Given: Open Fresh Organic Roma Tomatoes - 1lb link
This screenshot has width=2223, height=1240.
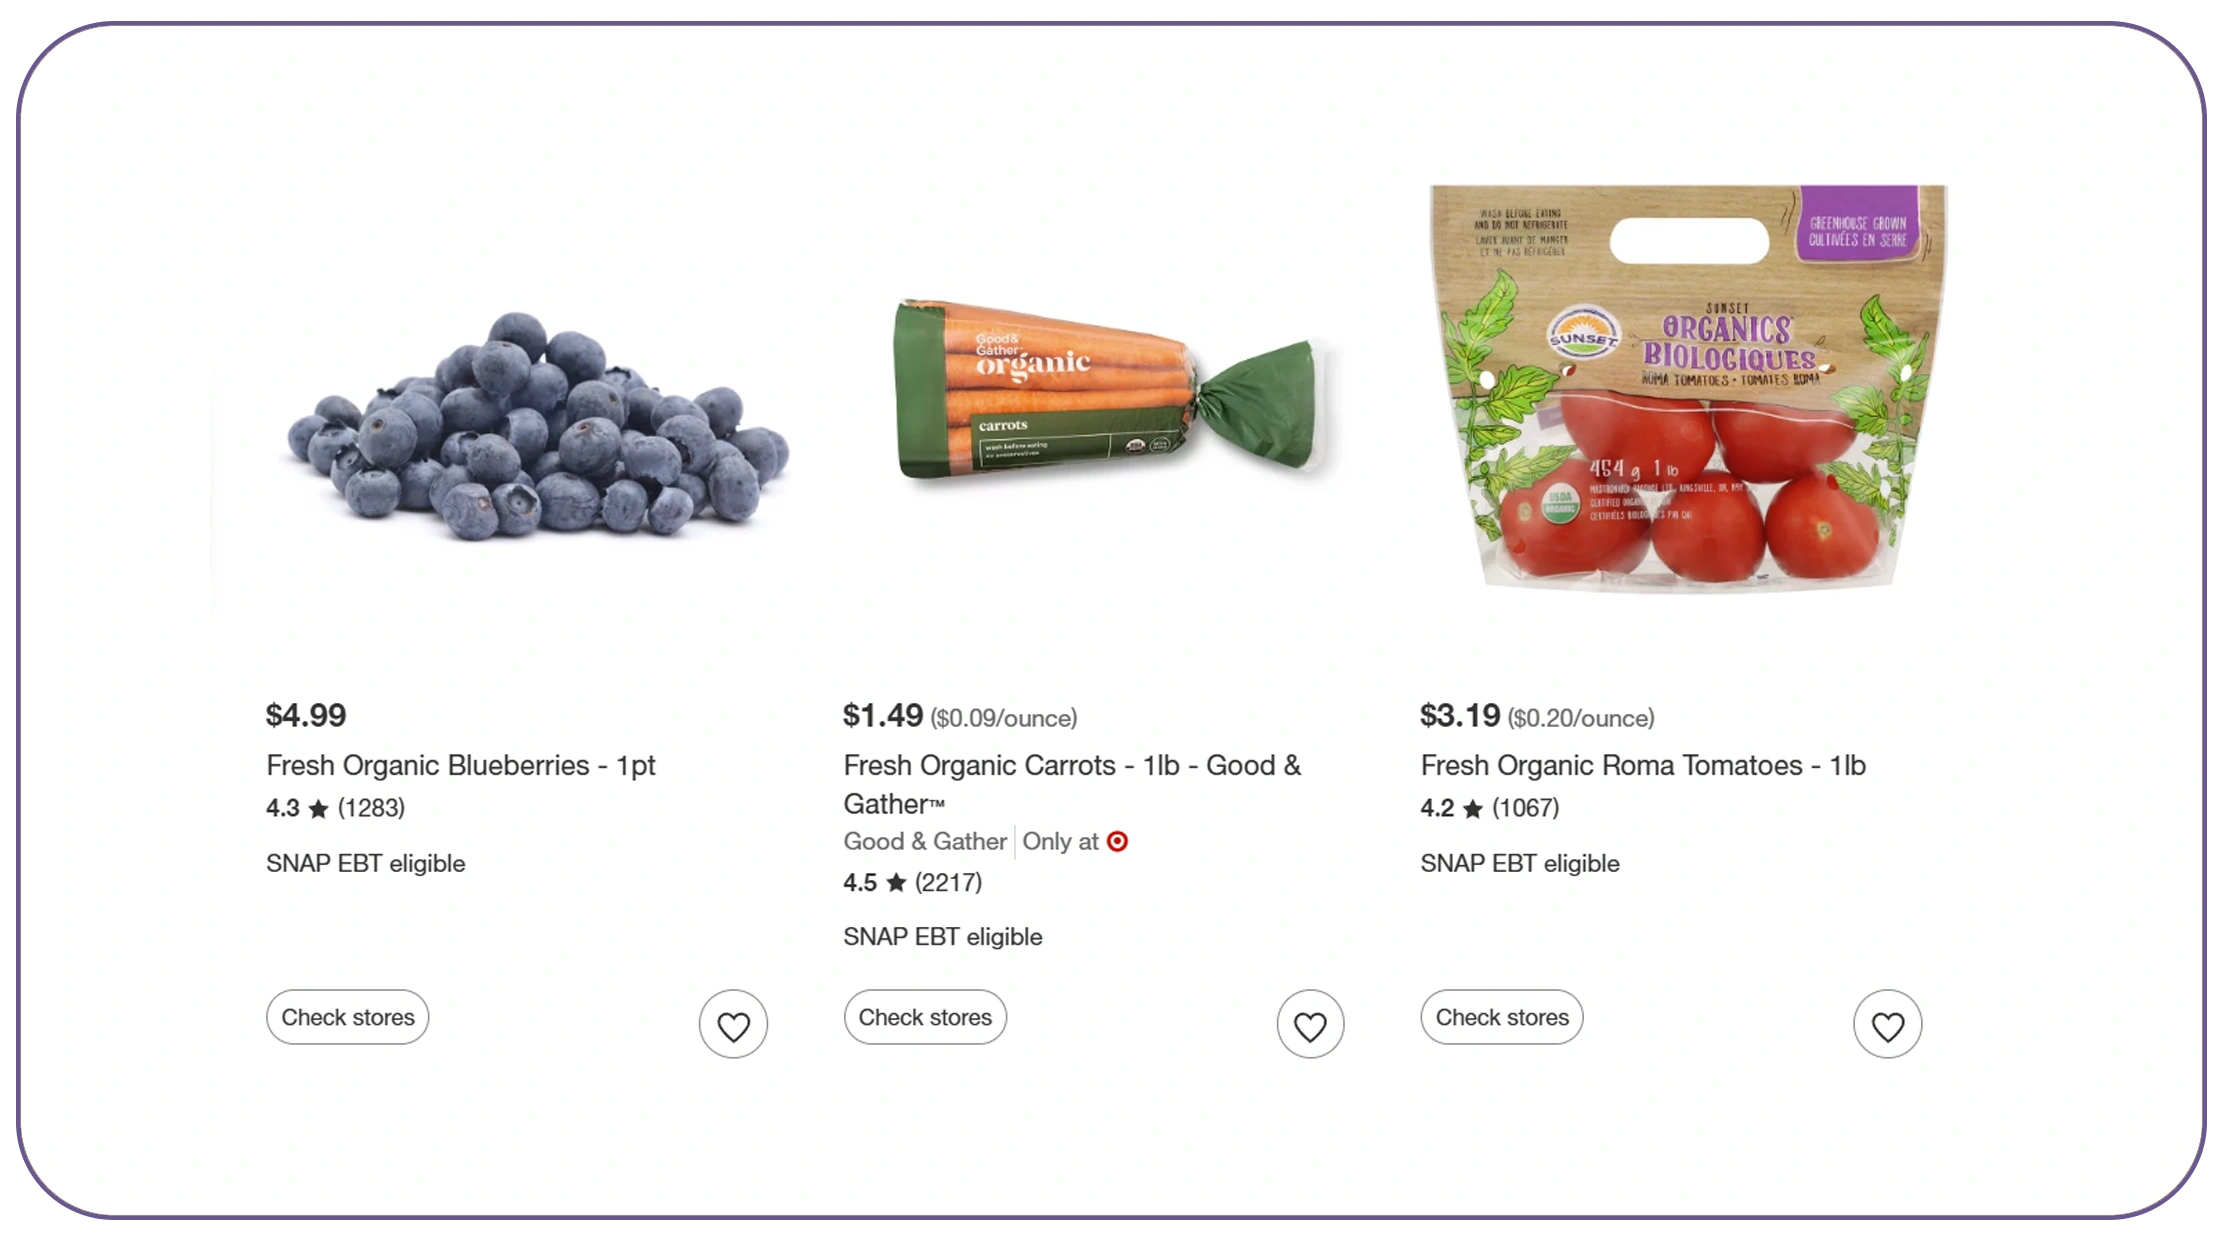Looking at the screenshot, I should (1643, 765).
